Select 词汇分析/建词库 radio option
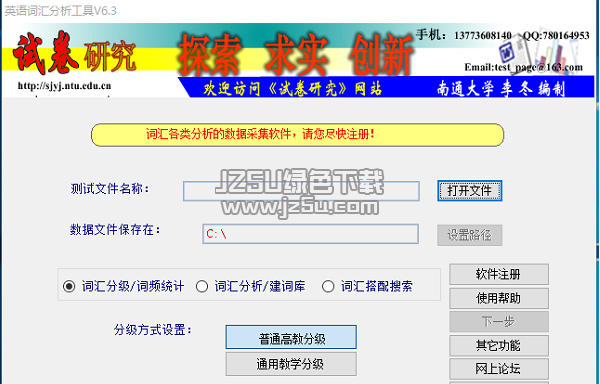Image resolution: width=600 pixels, height=384 pixels. point(251,286)
